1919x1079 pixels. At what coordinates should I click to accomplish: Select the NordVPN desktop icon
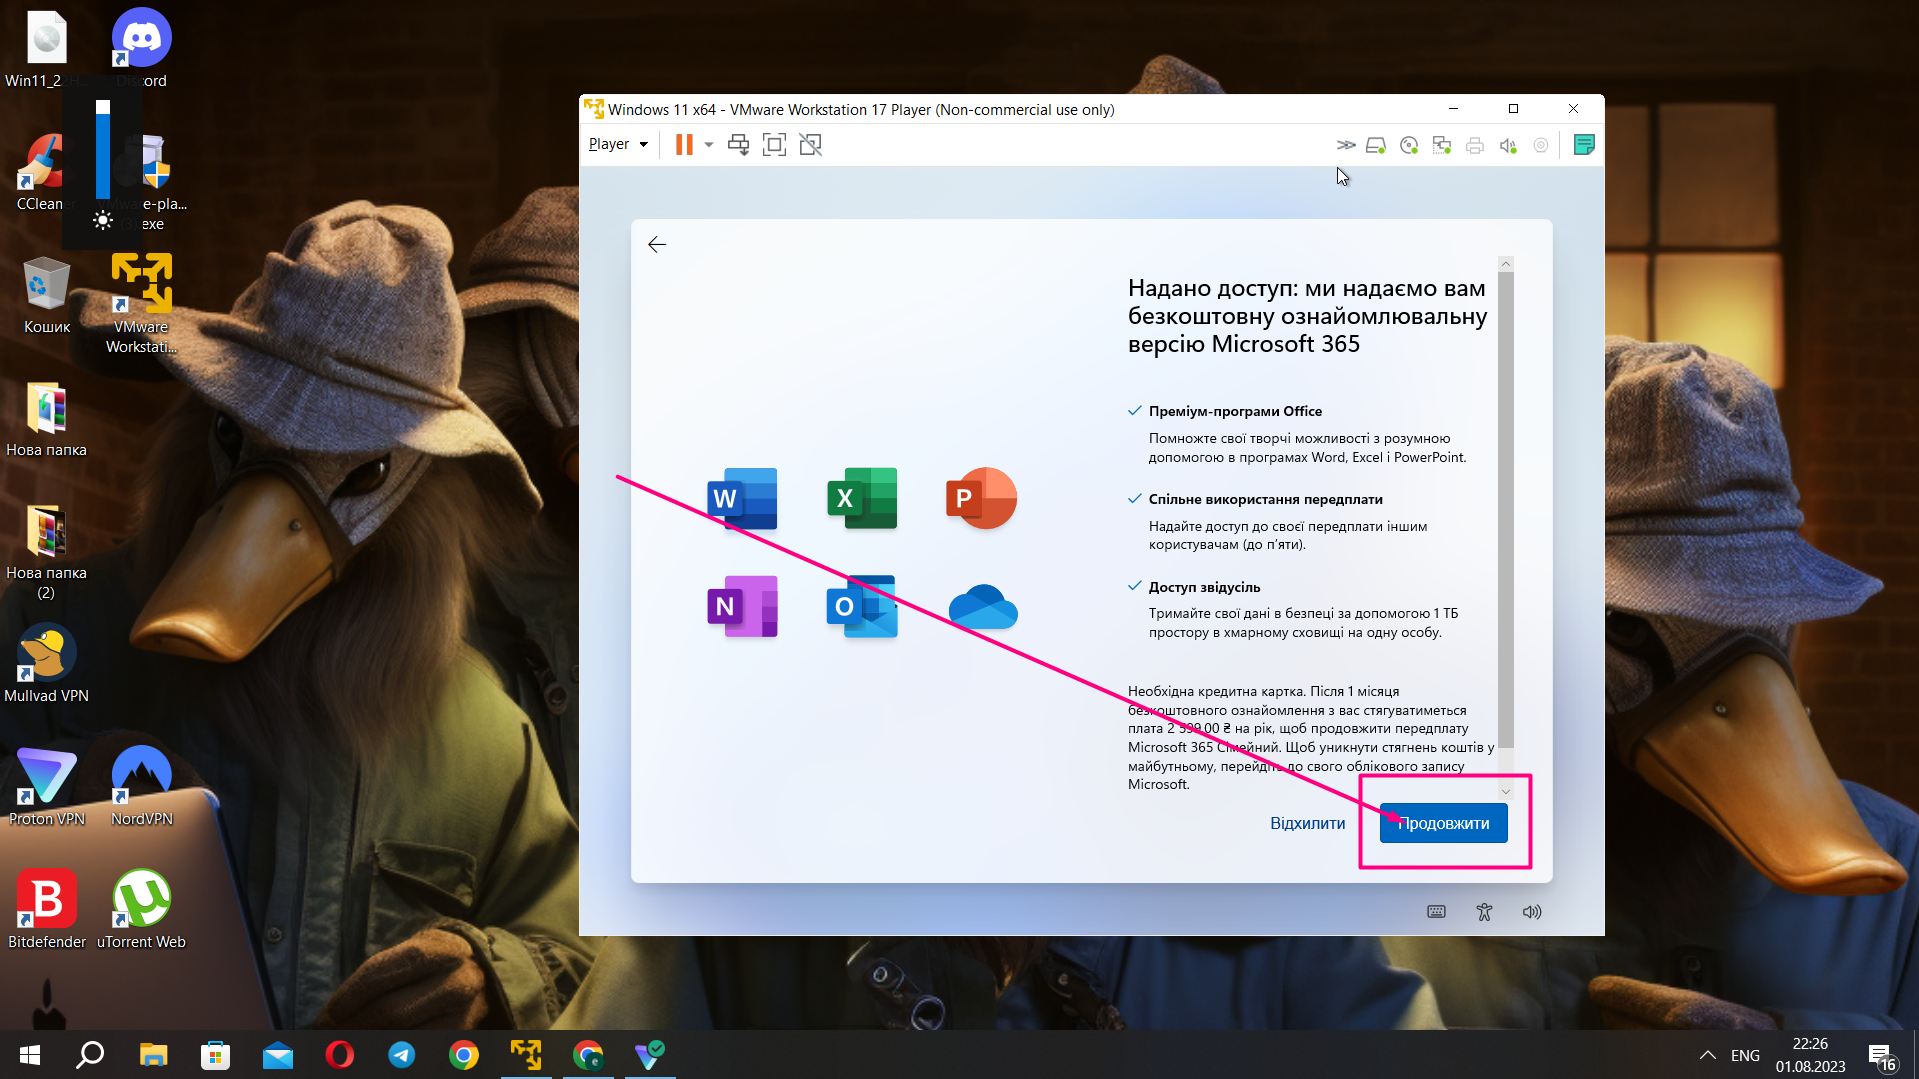tap(141, 787)
